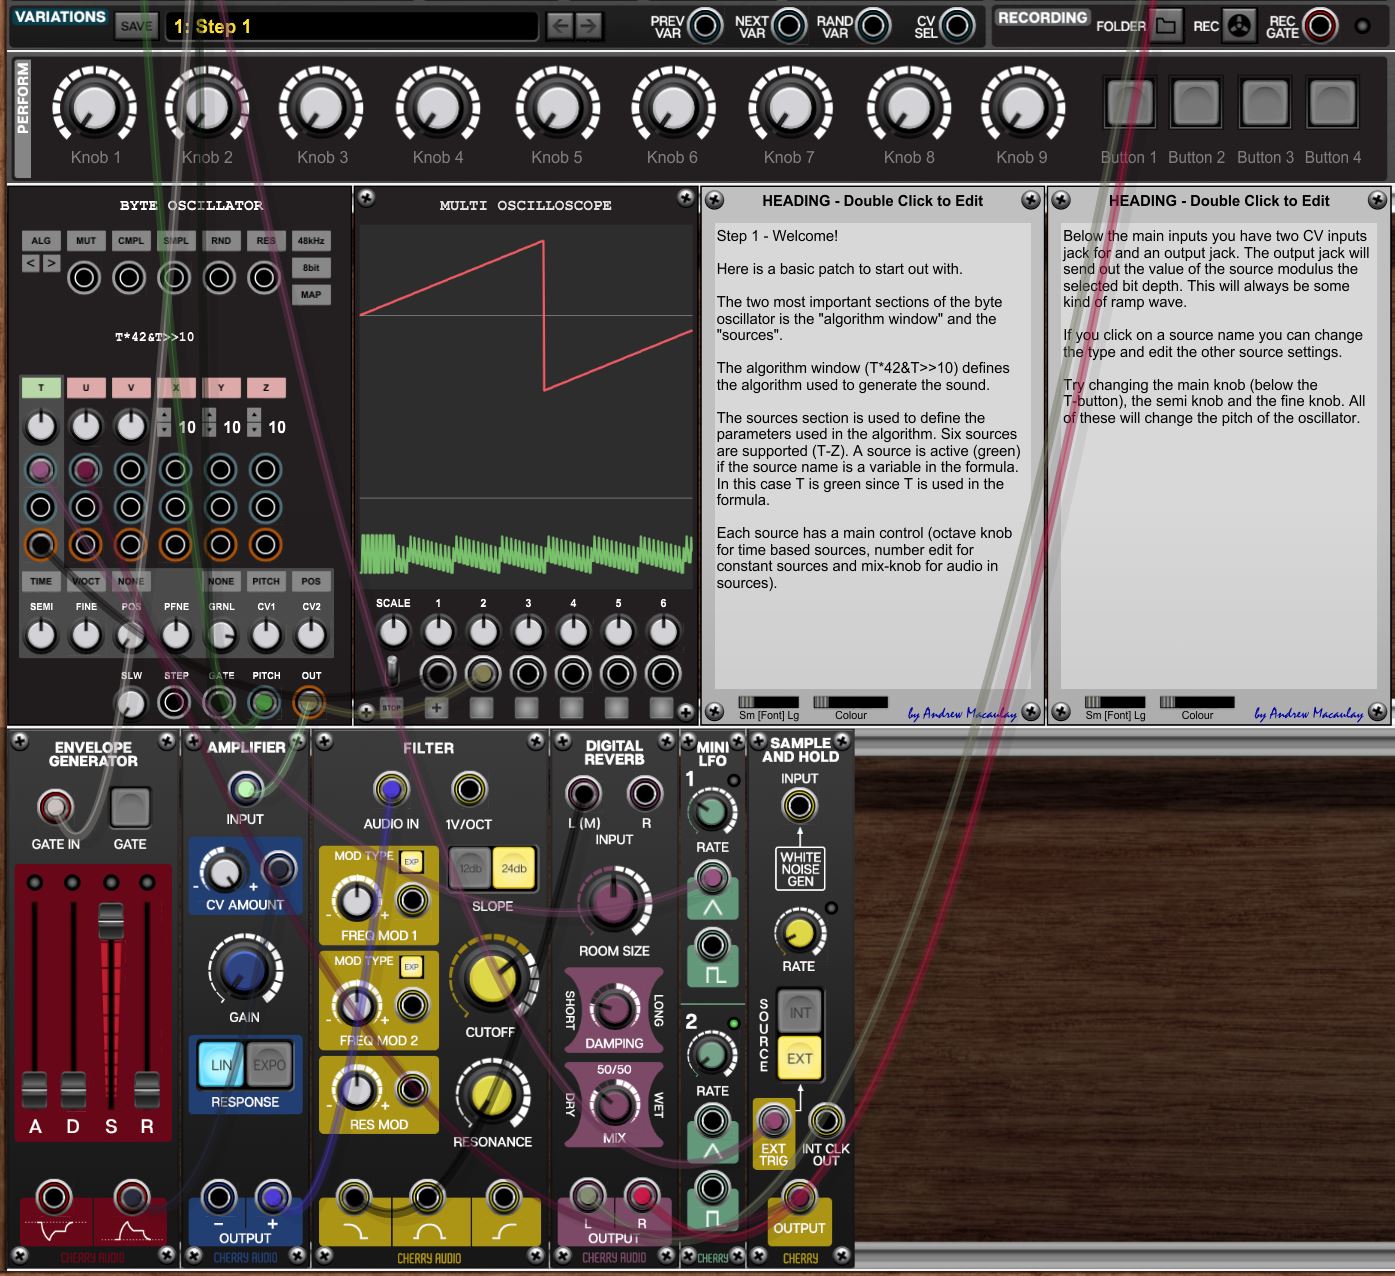Click the NEXT VAR jack
The width and height of the screenshot is (1395, 1276).
pos(788,26)
